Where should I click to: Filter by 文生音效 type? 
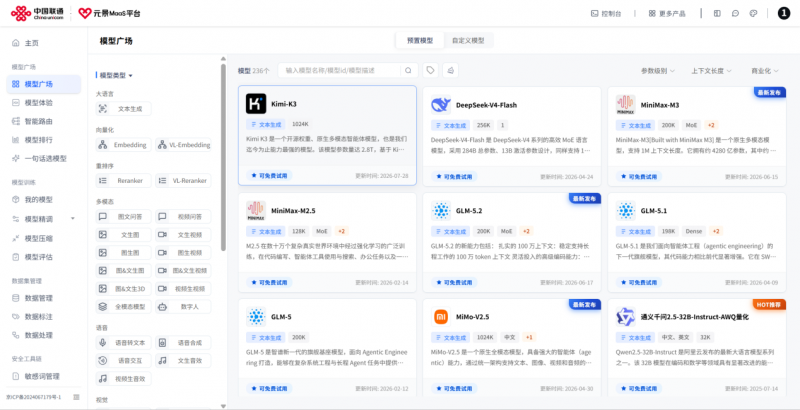[x=183, y=361]
